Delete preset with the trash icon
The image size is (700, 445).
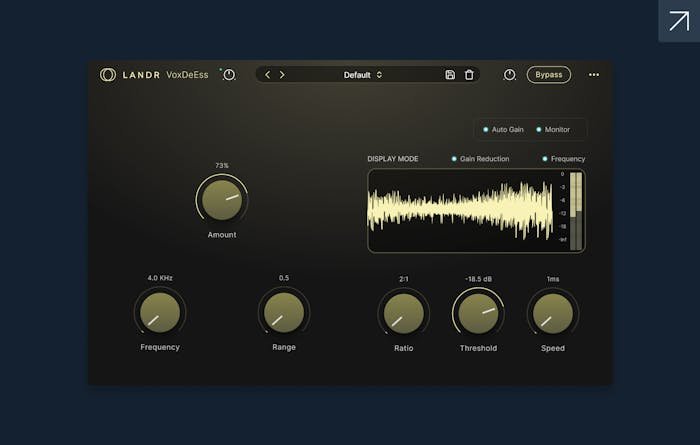click(469, 75)
